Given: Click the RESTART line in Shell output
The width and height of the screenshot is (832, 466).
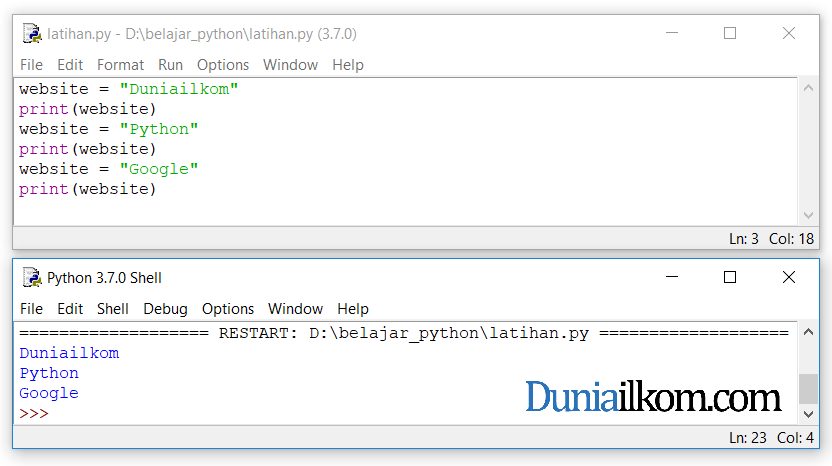Looking at the screenshot, I should [404, 333].
